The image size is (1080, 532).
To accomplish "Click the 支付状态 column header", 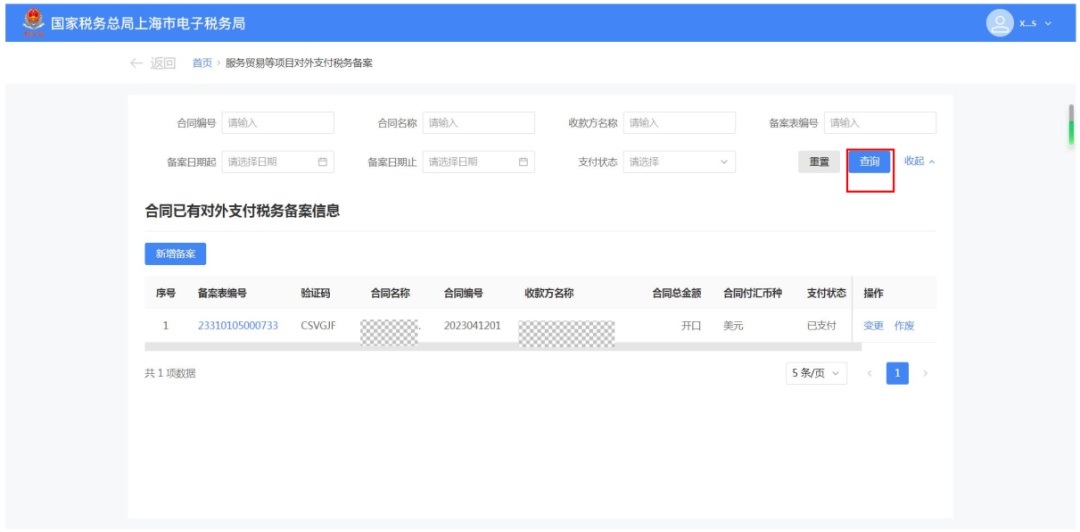I will [827, 293].
